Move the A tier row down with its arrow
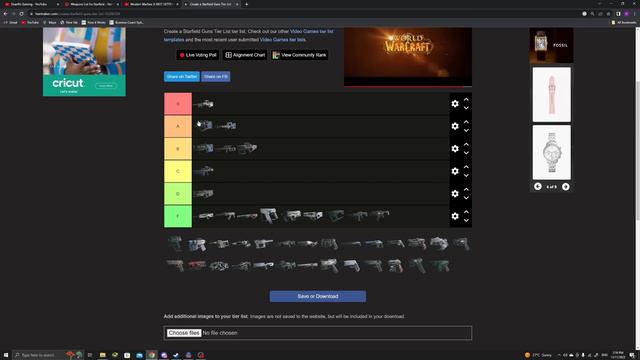This screenshot has height=360, width=640. coord(466,131)
